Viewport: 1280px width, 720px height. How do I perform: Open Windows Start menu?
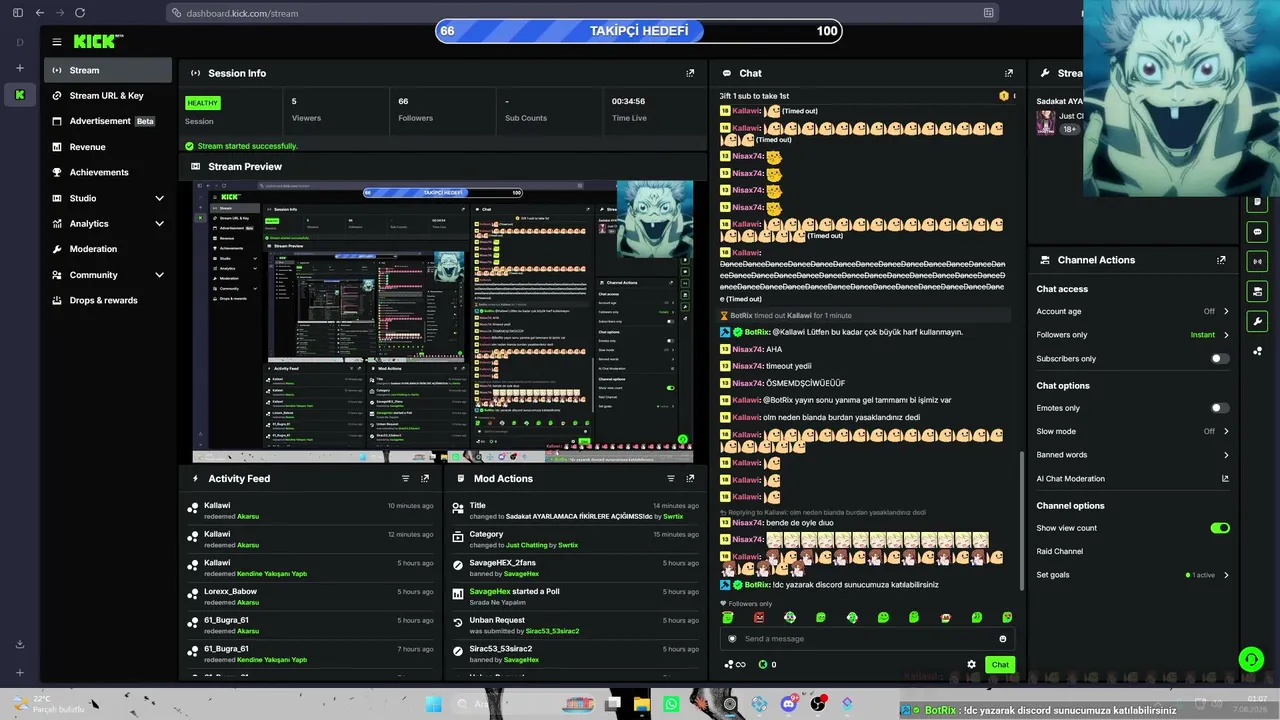tap(433, 704)
